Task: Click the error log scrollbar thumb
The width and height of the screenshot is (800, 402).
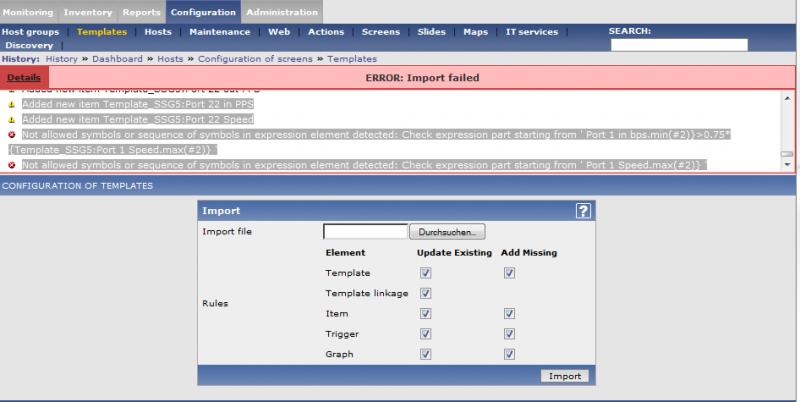Action: coord(787,154)
